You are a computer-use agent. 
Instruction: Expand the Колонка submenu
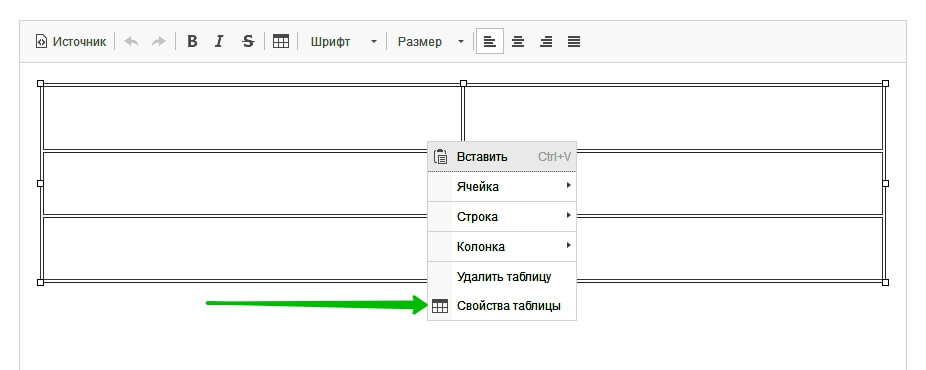pos(502,247)
